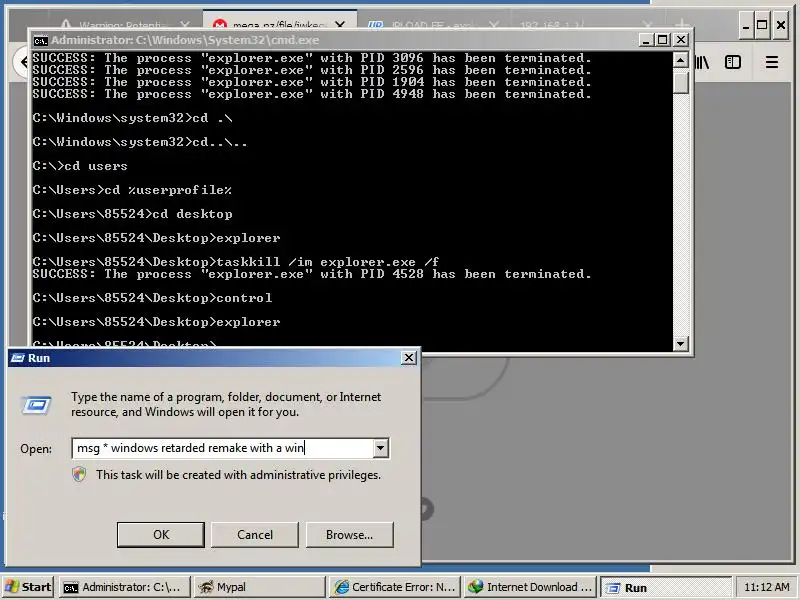Viewport: 800px width, 600px height.
Task: Click the 11:12 AM taskbar clock
Action: tap(766, 587)
